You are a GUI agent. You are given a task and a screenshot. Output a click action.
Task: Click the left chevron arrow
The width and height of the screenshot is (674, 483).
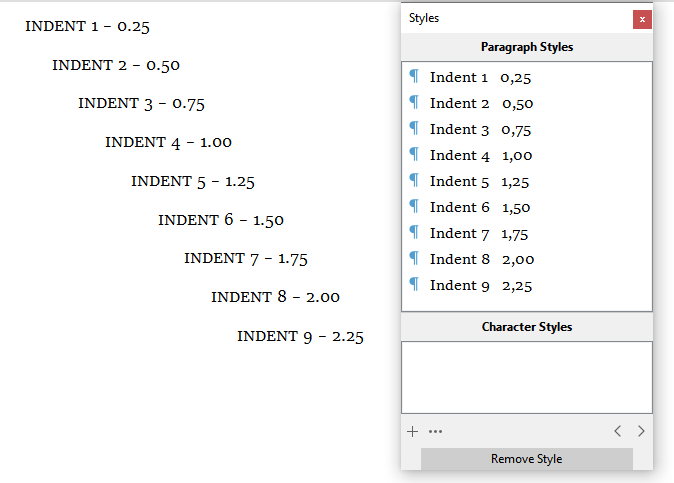617,431
